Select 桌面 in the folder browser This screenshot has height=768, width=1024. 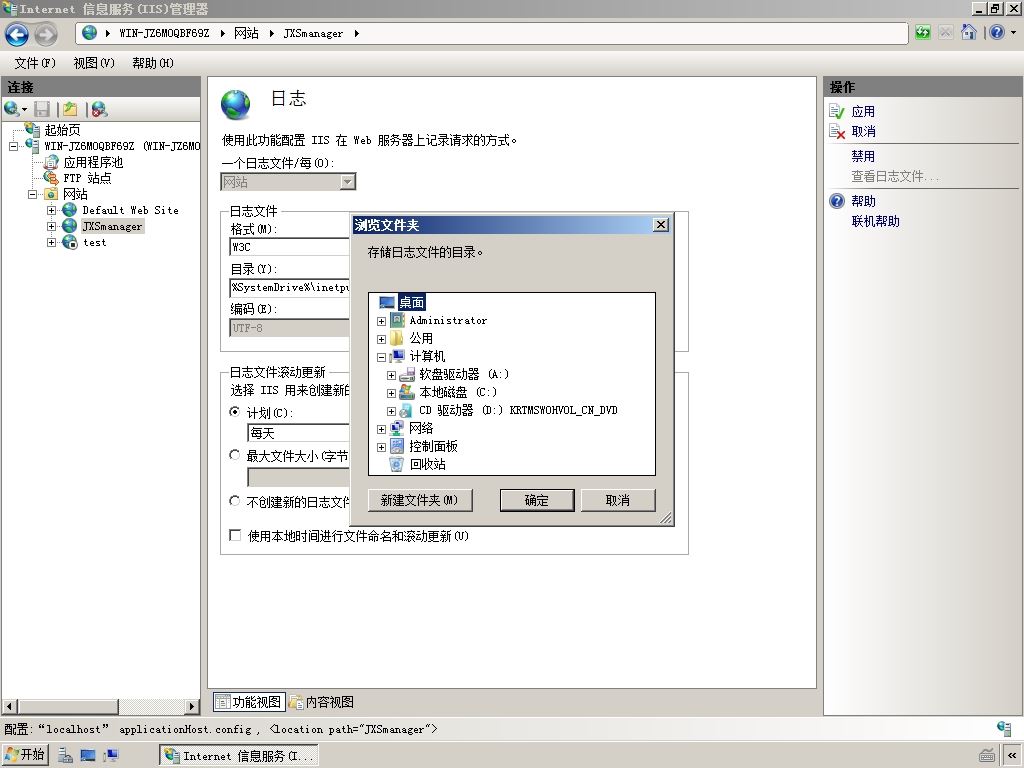tap(411, 302)
